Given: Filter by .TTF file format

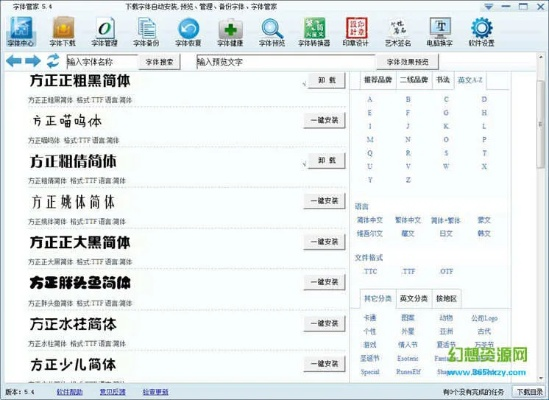Looking at the screenshot, I should (x=408, y=271).
